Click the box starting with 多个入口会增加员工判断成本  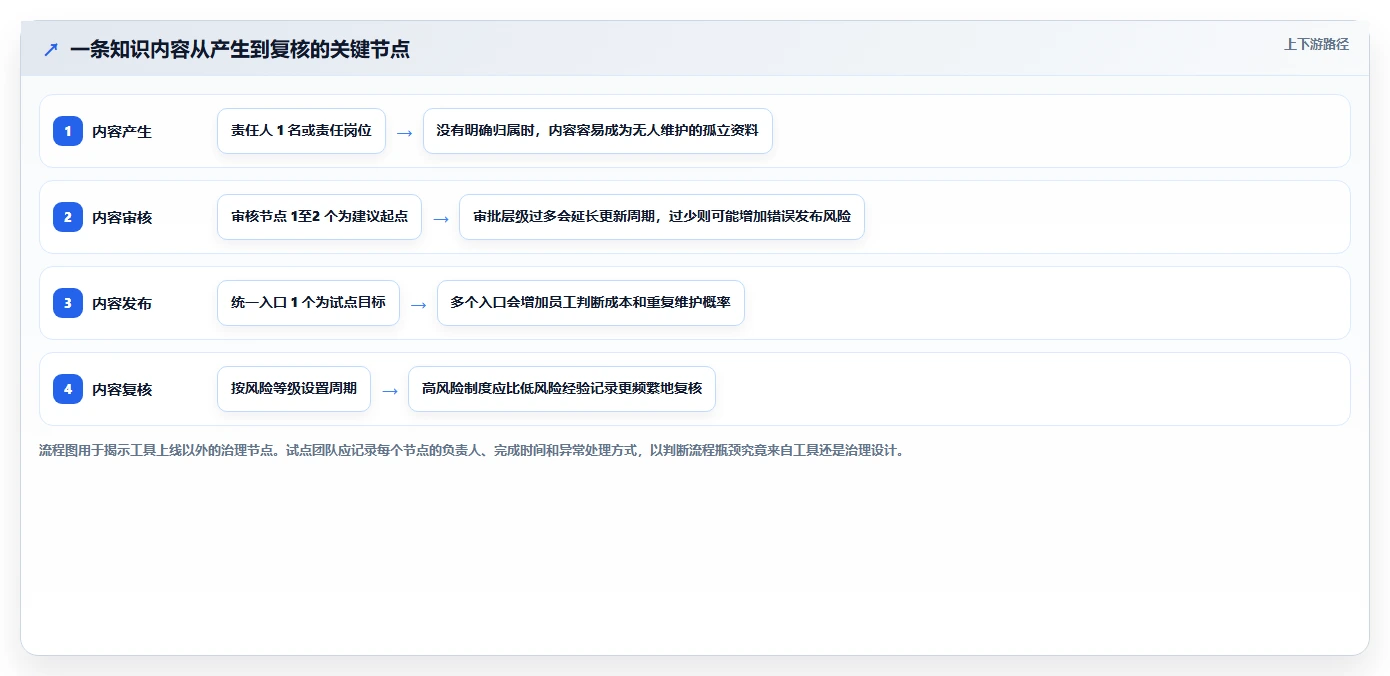pyautogui.click(x=591, y=303)
